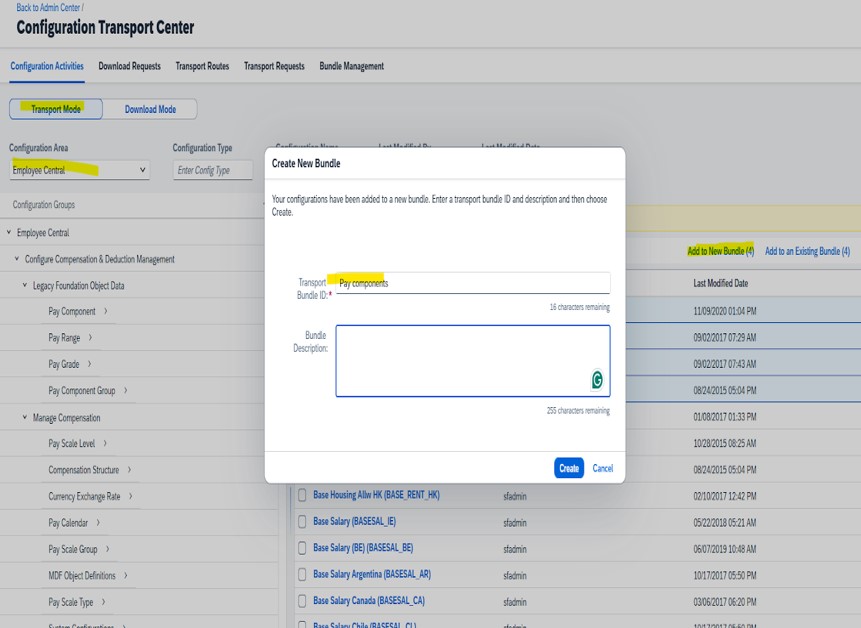The width and height of the screenshot is (861, 628).
Task: Select Compensation Structure in the tree
Action: coord(83,470)
